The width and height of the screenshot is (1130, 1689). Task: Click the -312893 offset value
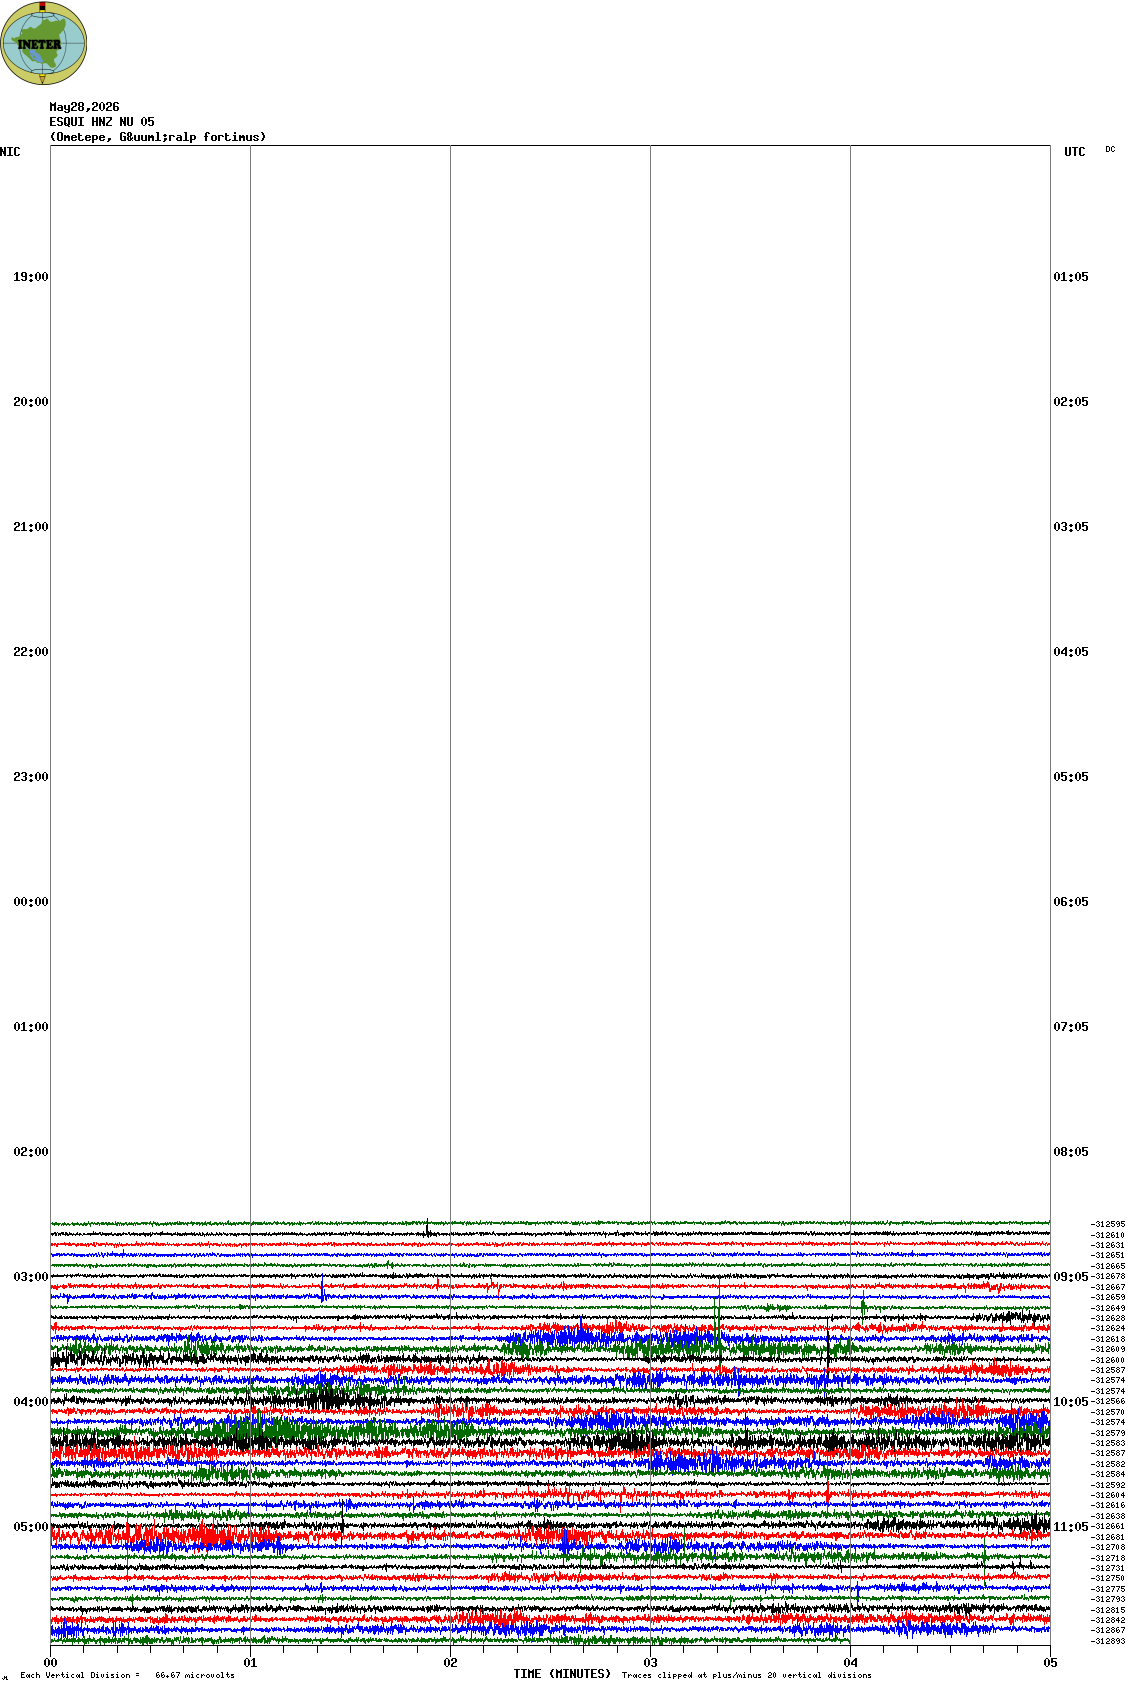pyautogui.click(x=1108, y=1641)
